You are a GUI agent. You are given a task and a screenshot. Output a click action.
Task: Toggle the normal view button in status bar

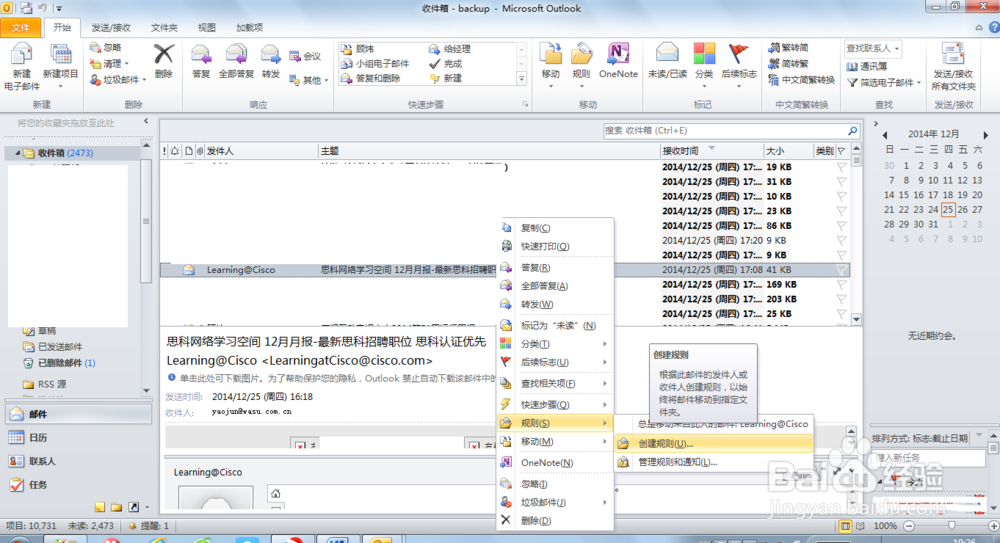tap(845, 526)
